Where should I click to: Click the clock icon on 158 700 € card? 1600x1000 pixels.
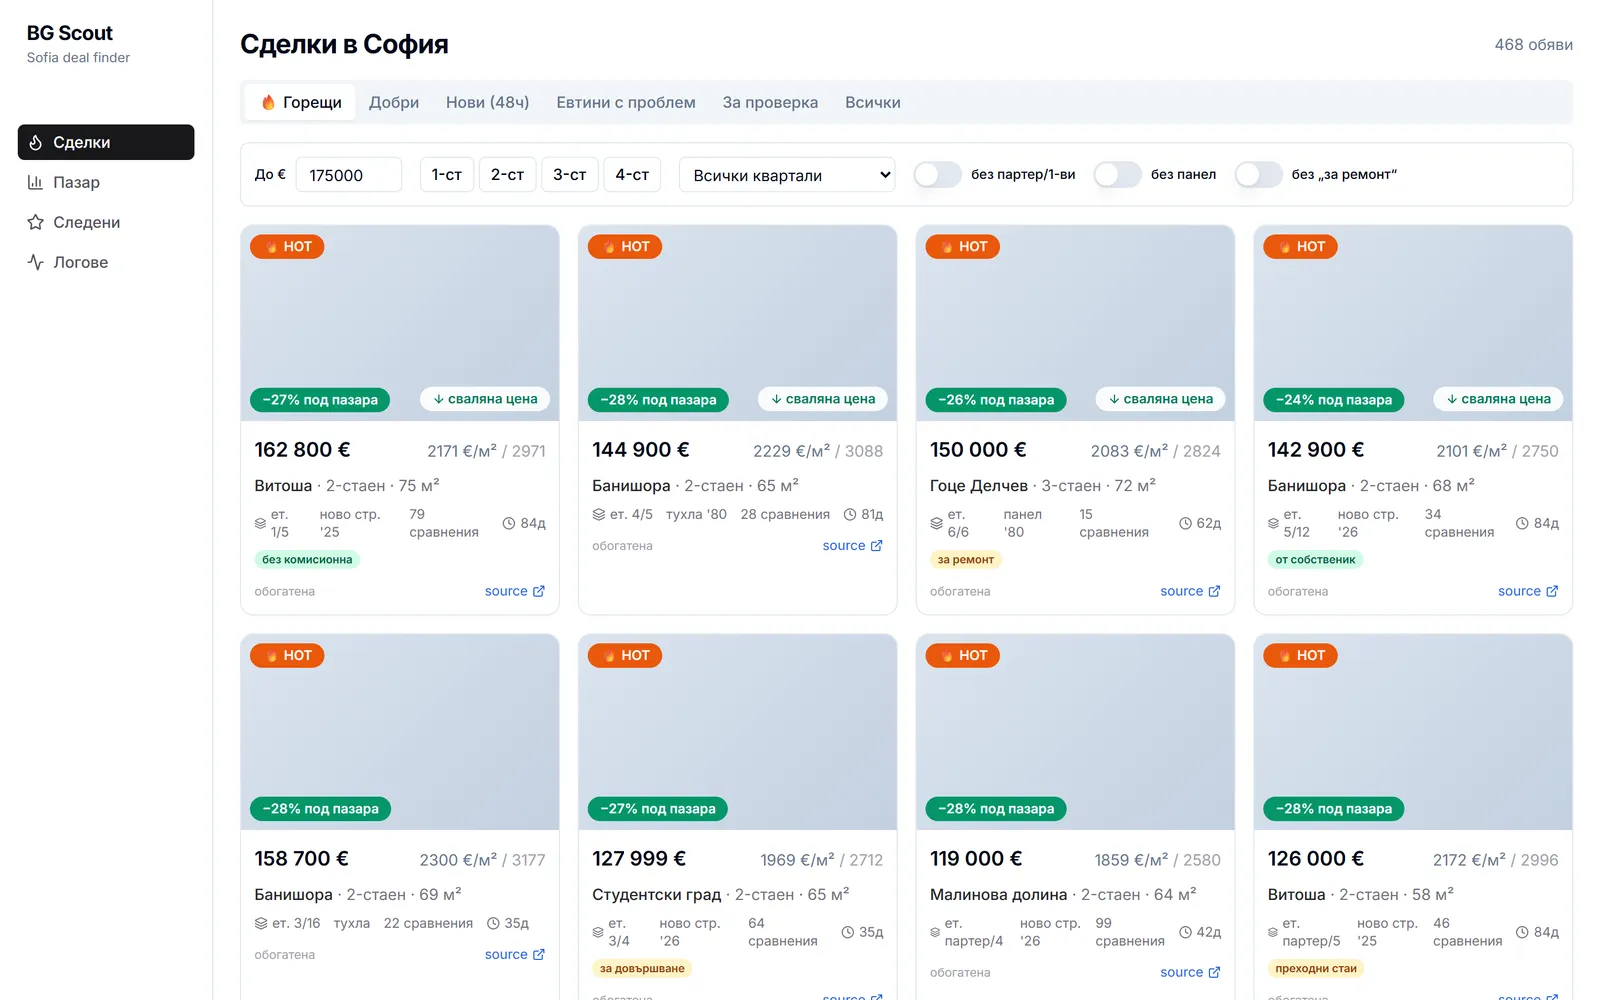click(493, 923)
